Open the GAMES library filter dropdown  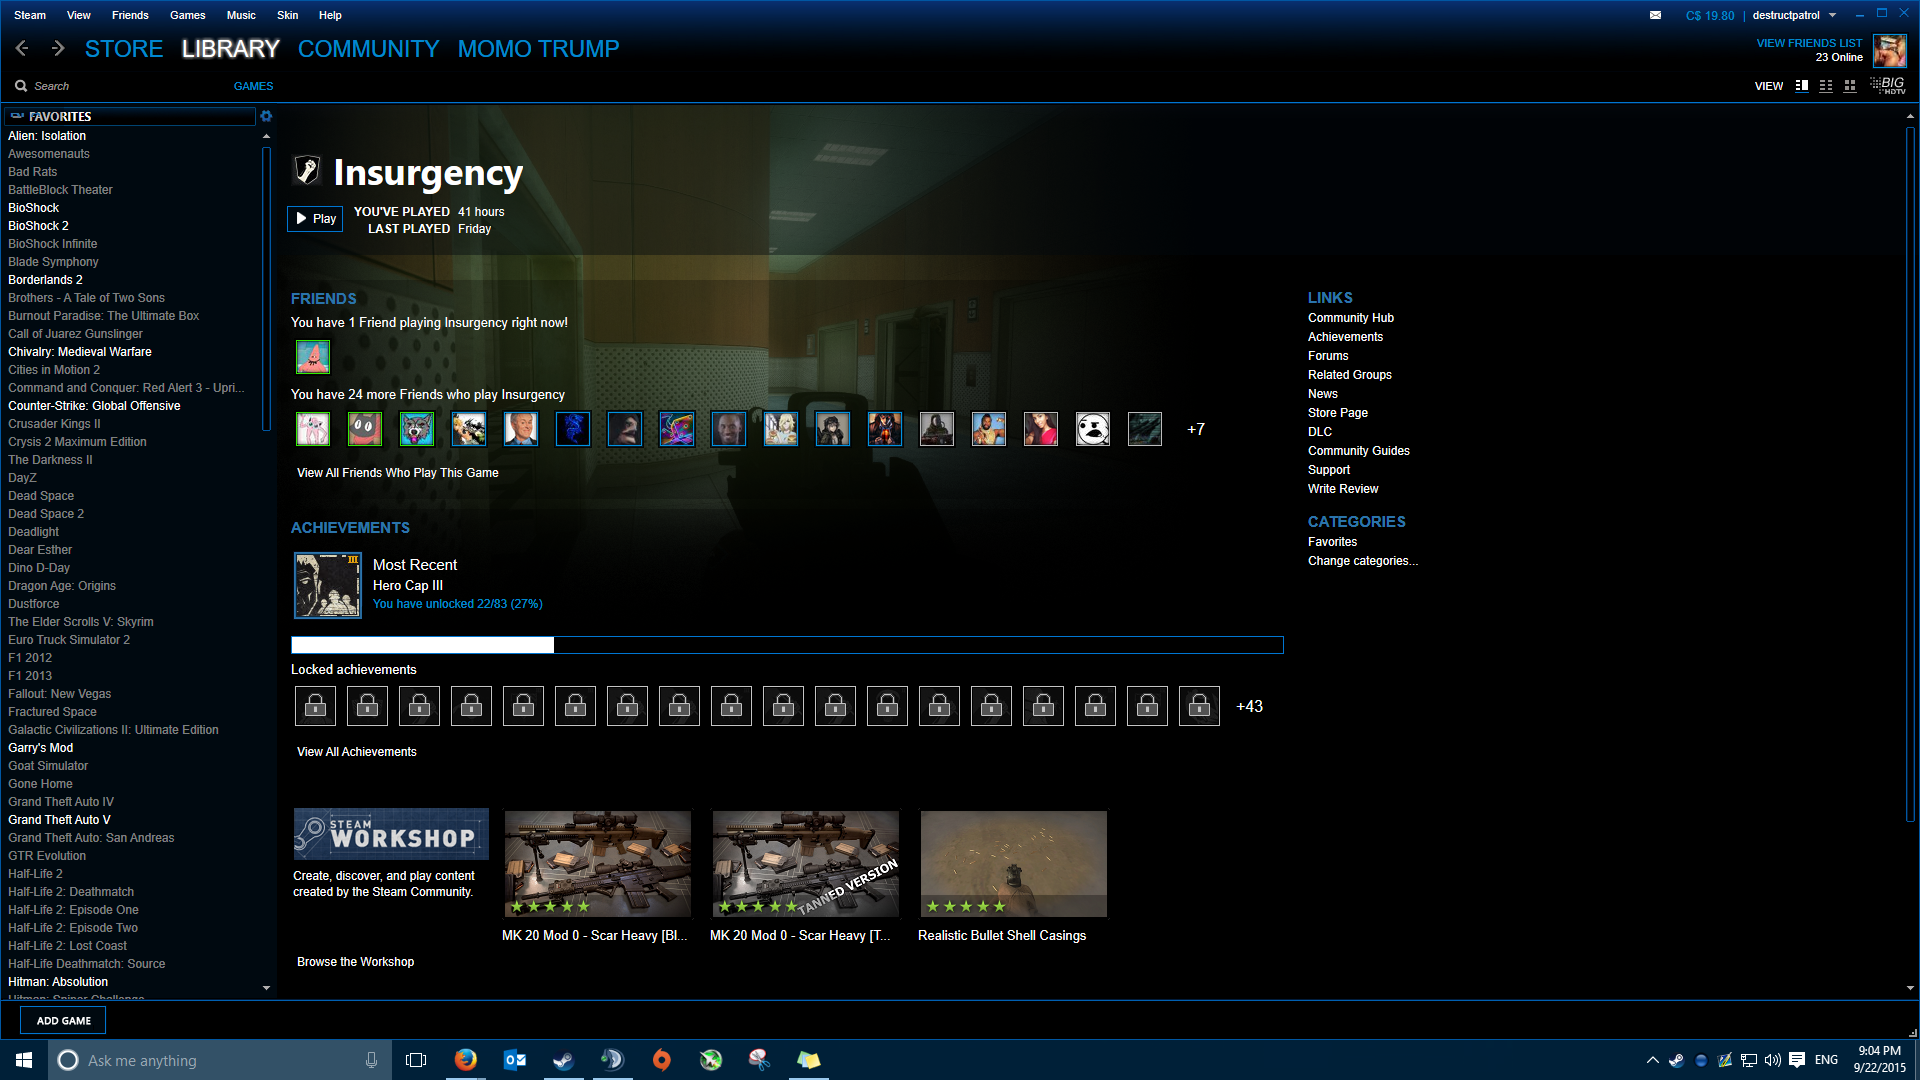pyautogui.click(x=253, y=86)
